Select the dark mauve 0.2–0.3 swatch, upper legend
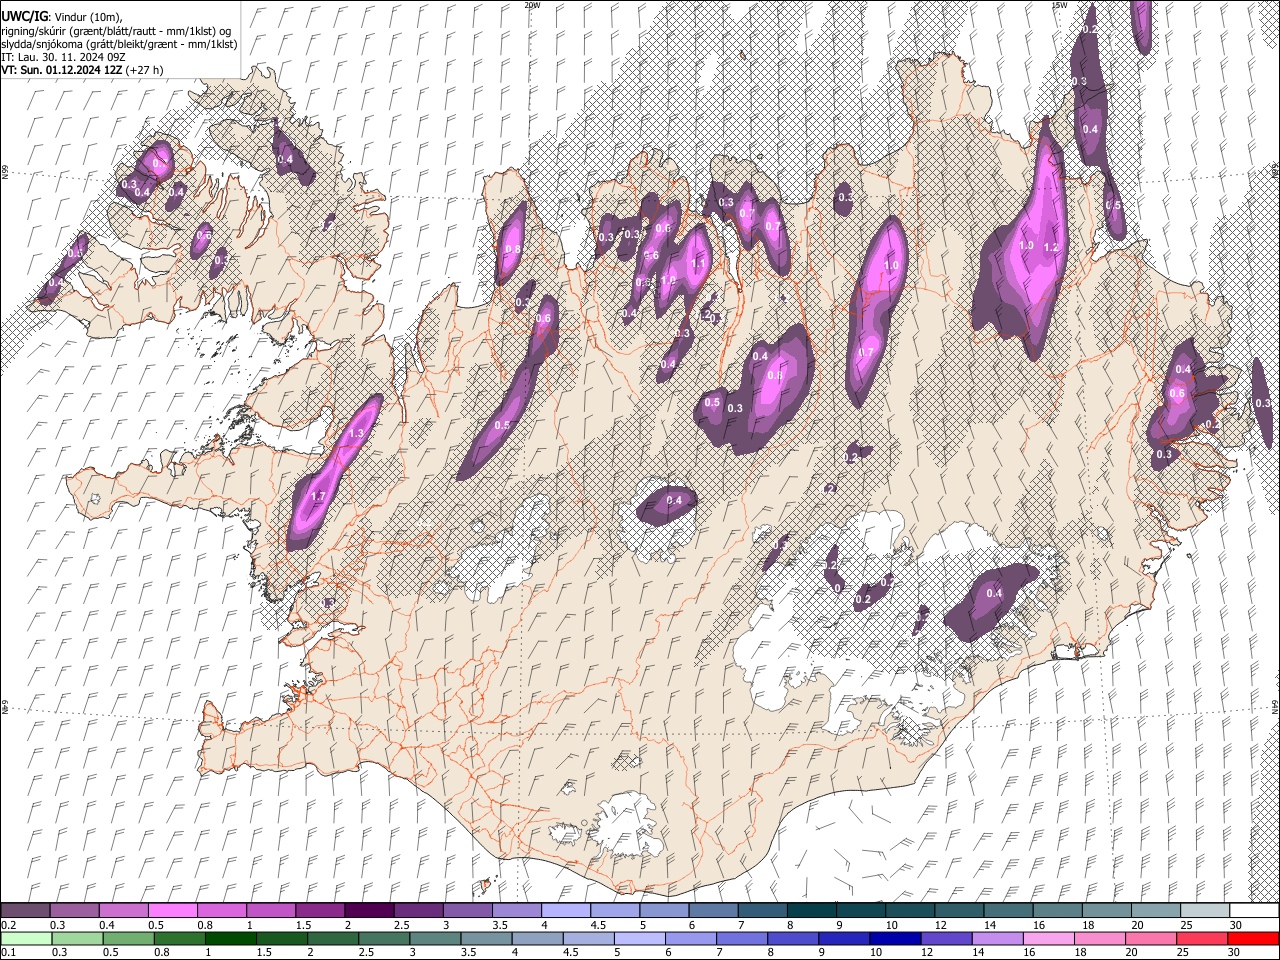 coord(25,911)
